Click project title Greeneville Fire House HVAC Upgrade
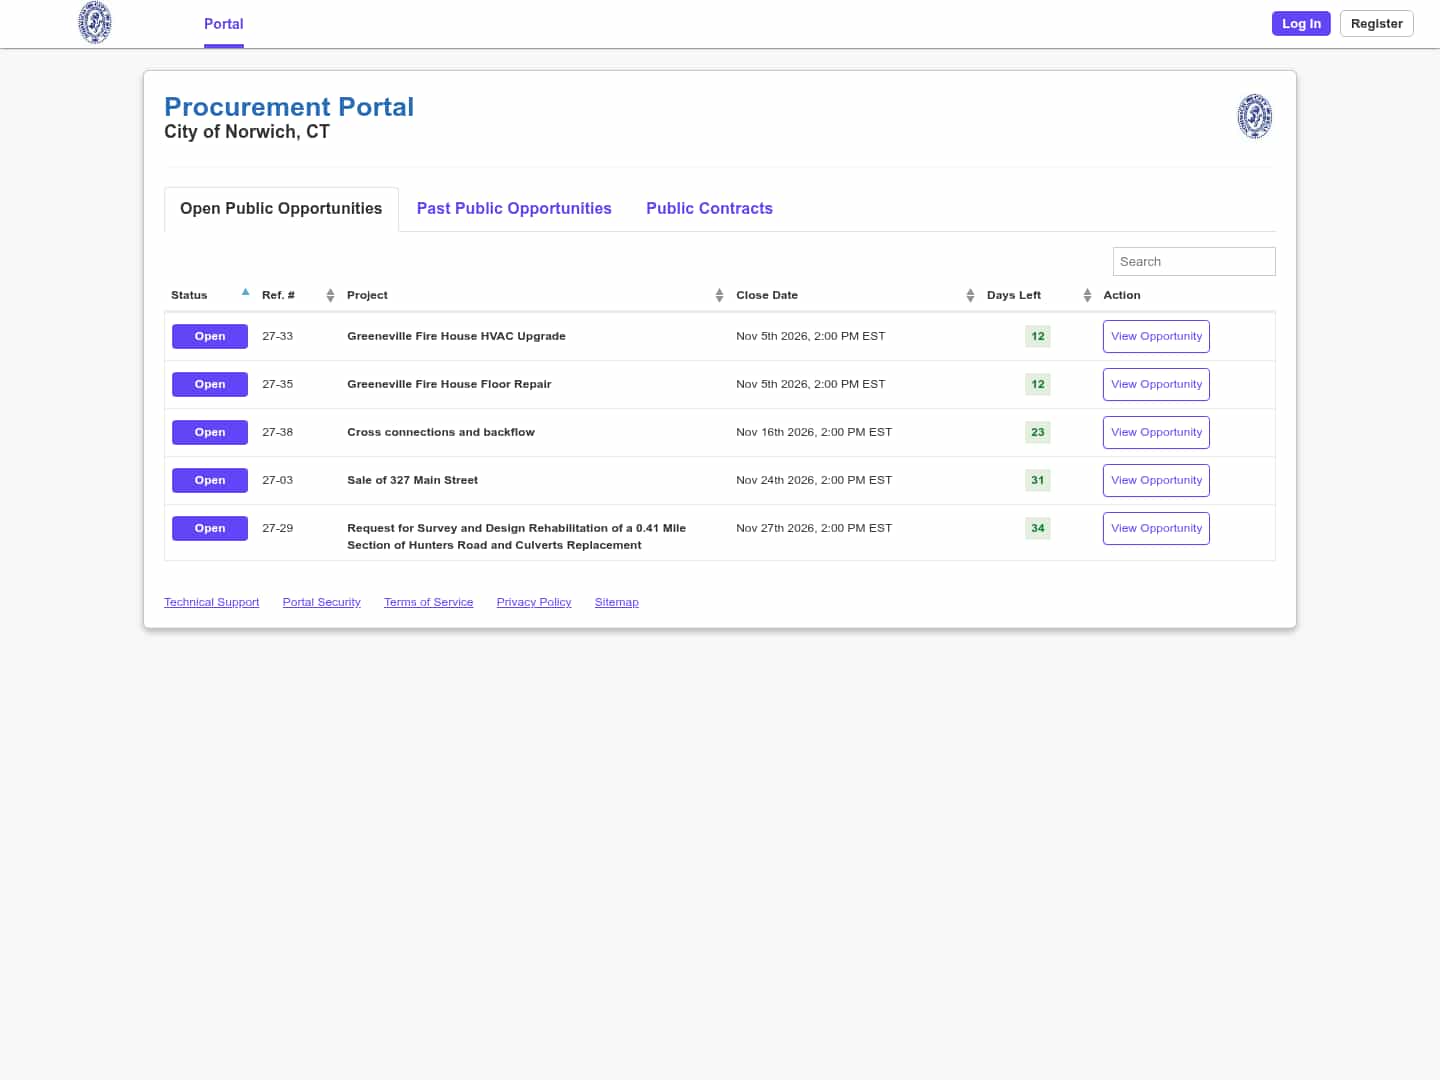1440x1080 pixels. (x=456, y=337)
